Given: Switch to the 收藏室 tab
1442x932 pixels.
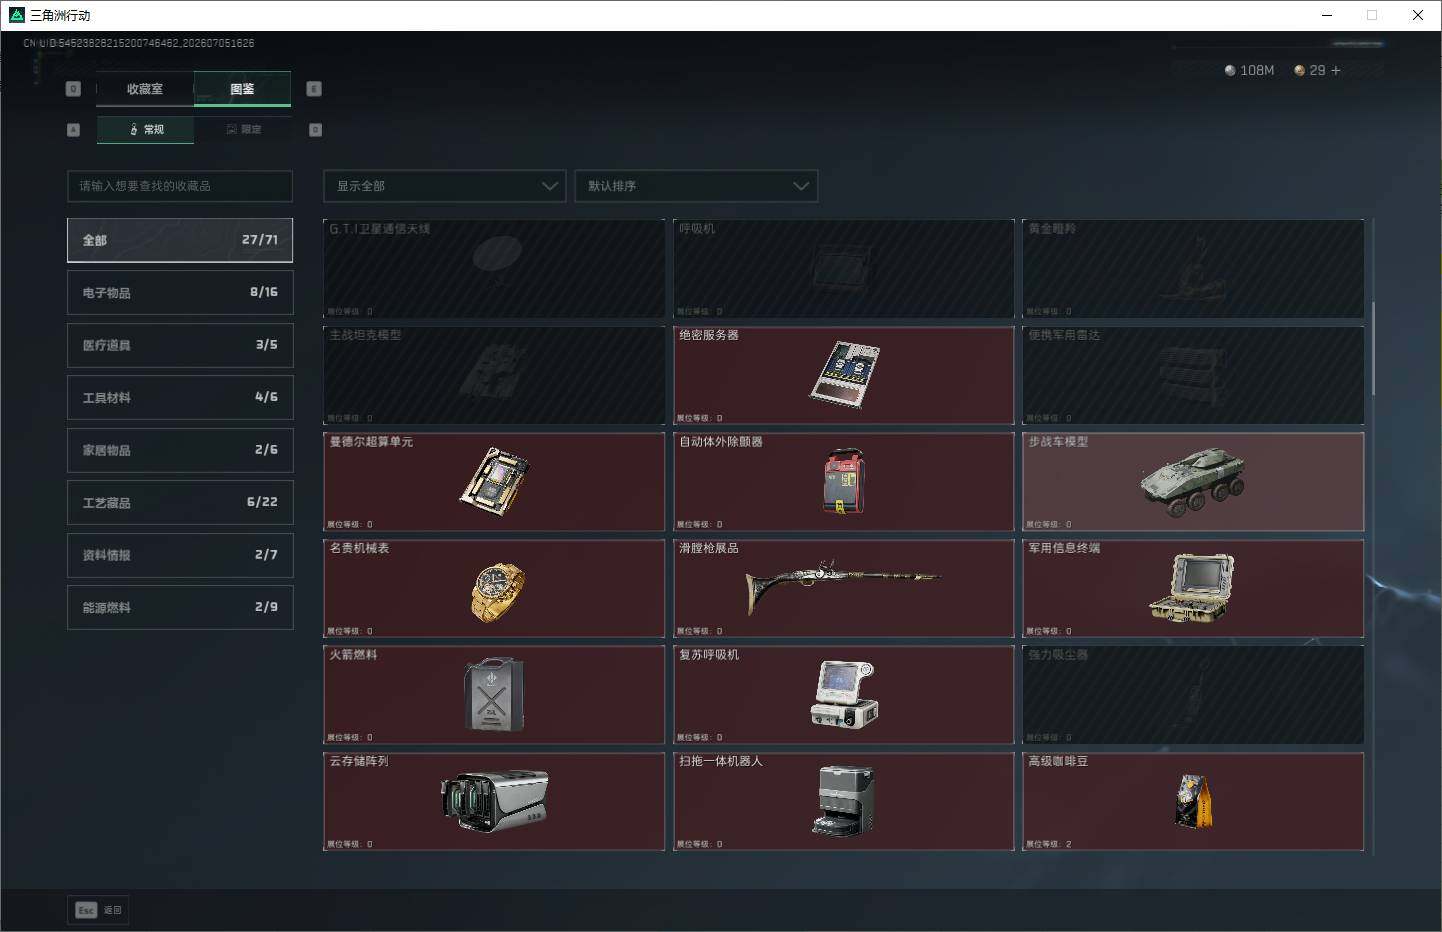Looking at the screenshot, I should (145, 89).
